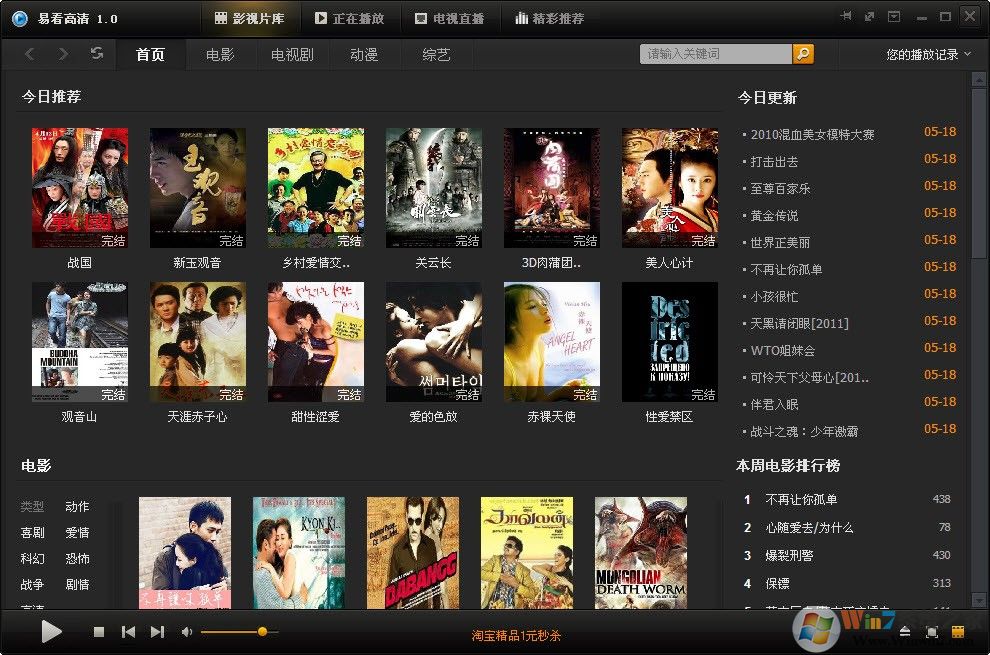The width and height of the screenshot is (990, 655).
Task: Open the 天涯赤子心 poster
Action: [198, 342]
